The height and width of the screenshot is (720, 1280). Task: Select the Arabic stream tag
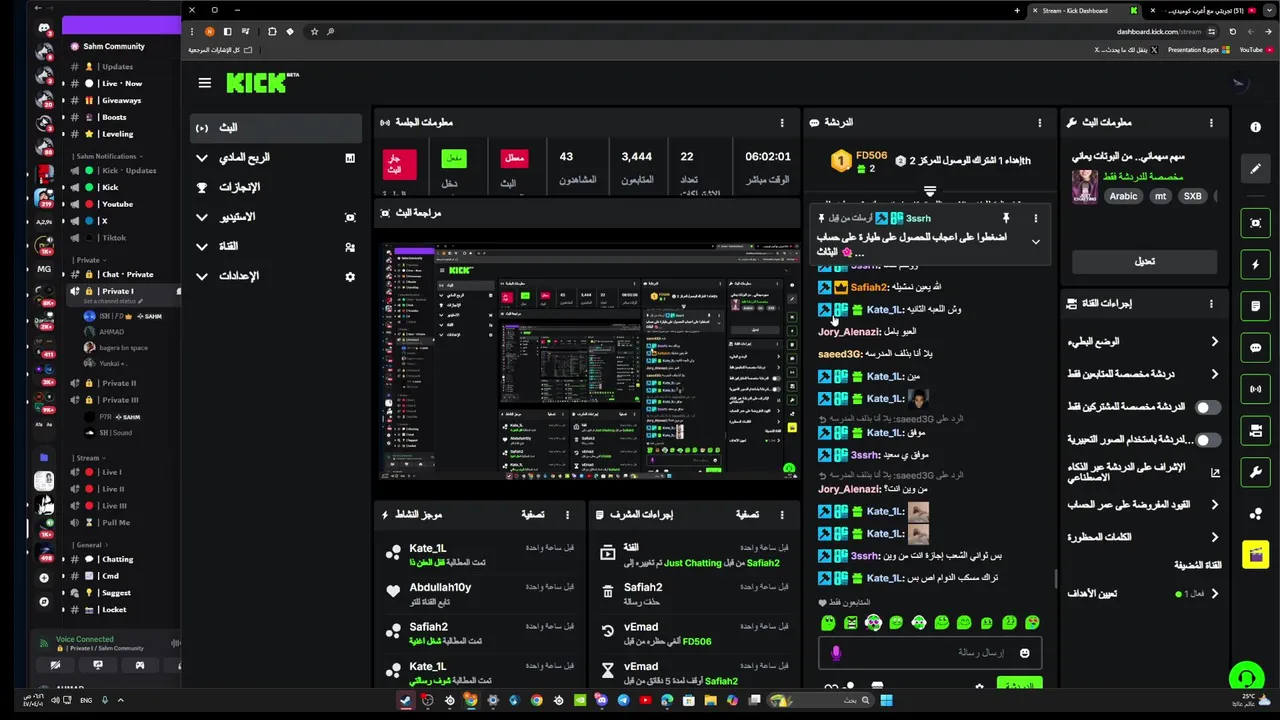point(1123,196)
